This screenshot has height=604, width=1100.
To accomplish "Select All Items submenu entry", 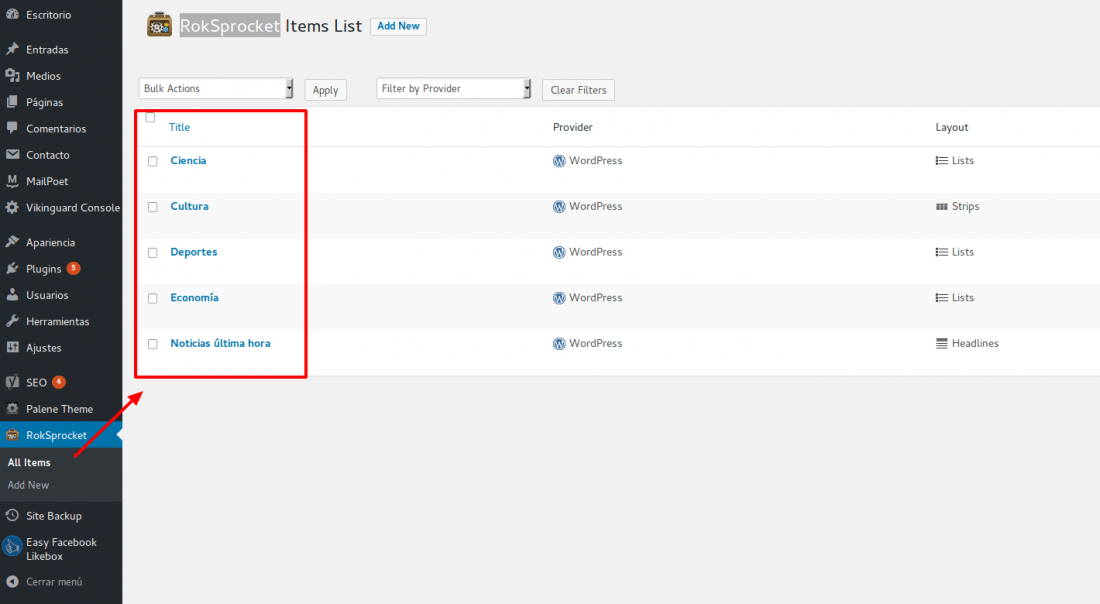I will [29, 462].
